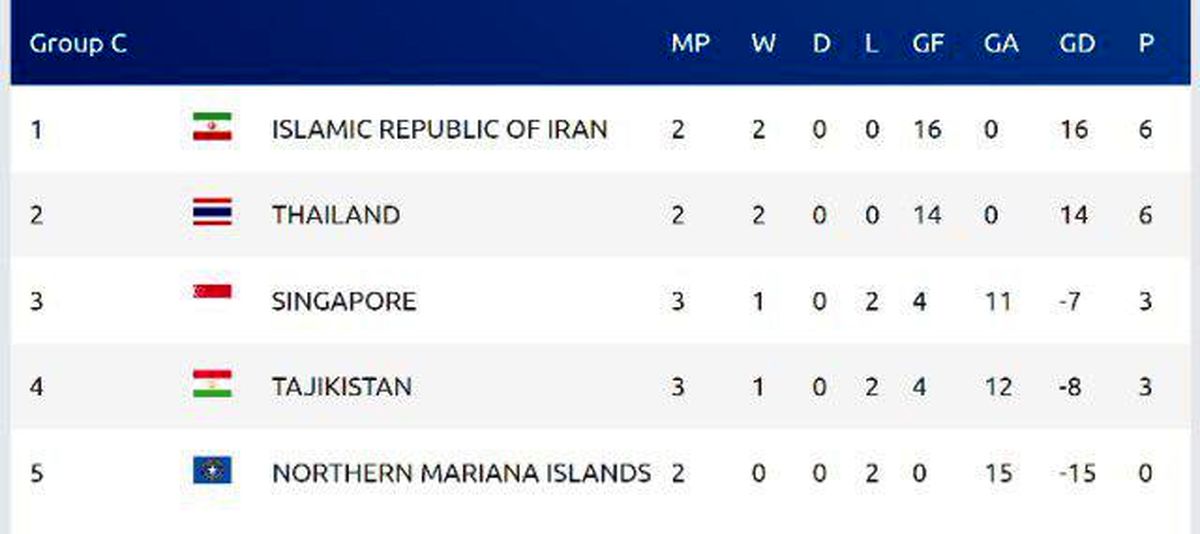Sort by the GA column header
Screen dimensions: 1200x534
pyautogui.click(x=1001, y=45)
